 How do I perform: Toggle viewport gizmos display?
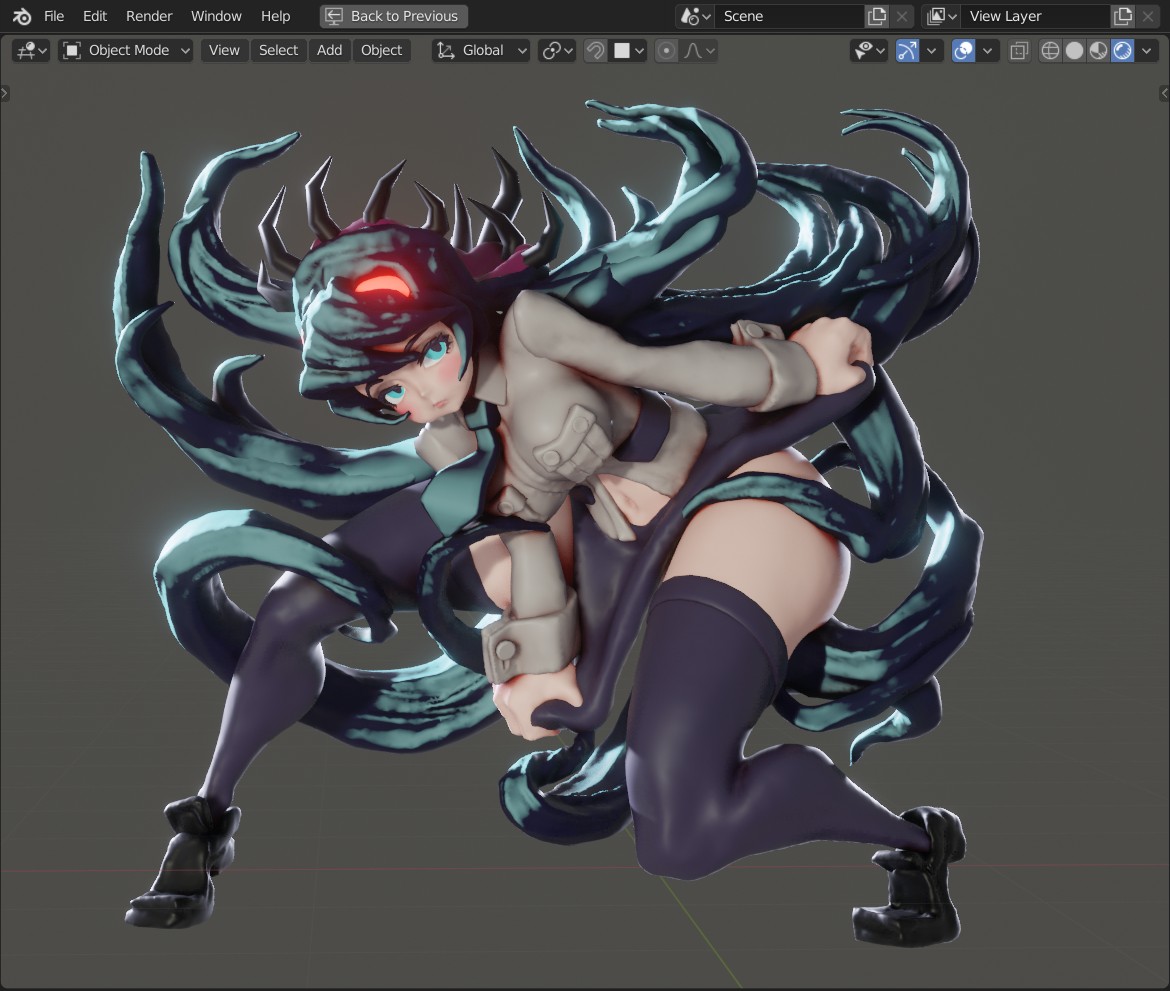tap(907, 50)
